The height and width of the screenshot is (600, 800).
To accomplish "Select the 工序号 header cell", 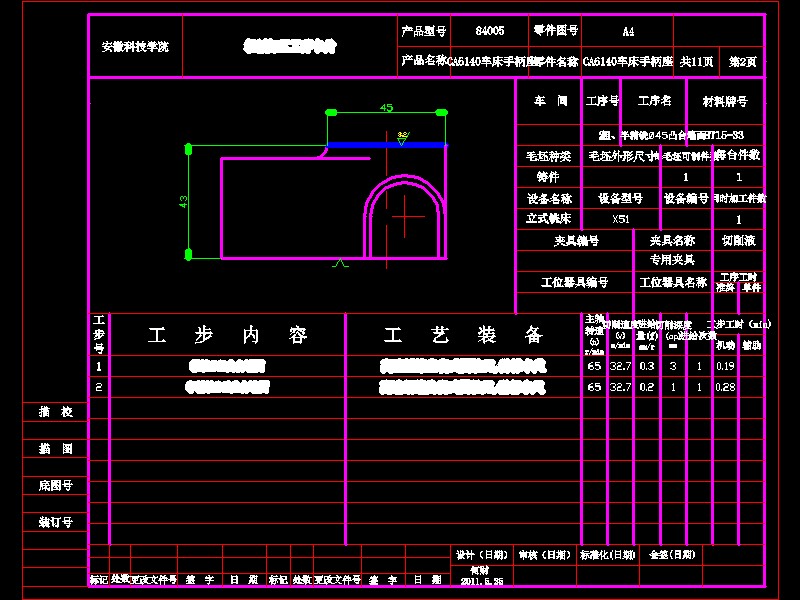I will [x=602, y=101].
